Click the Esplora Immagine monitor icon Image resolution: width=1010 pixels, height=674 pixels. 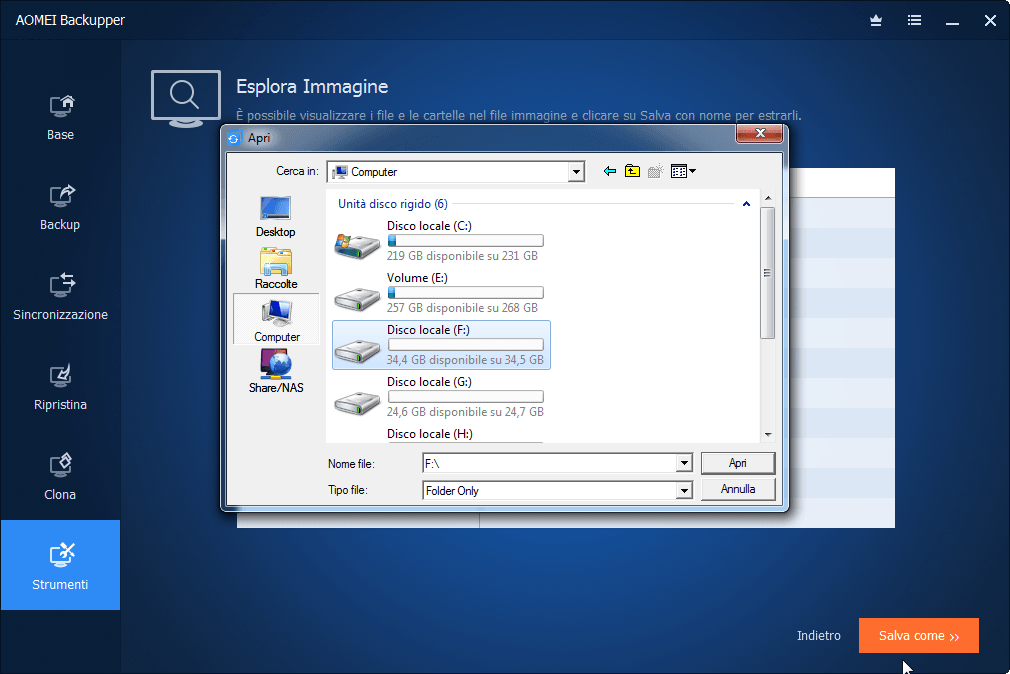pos(186,98)
